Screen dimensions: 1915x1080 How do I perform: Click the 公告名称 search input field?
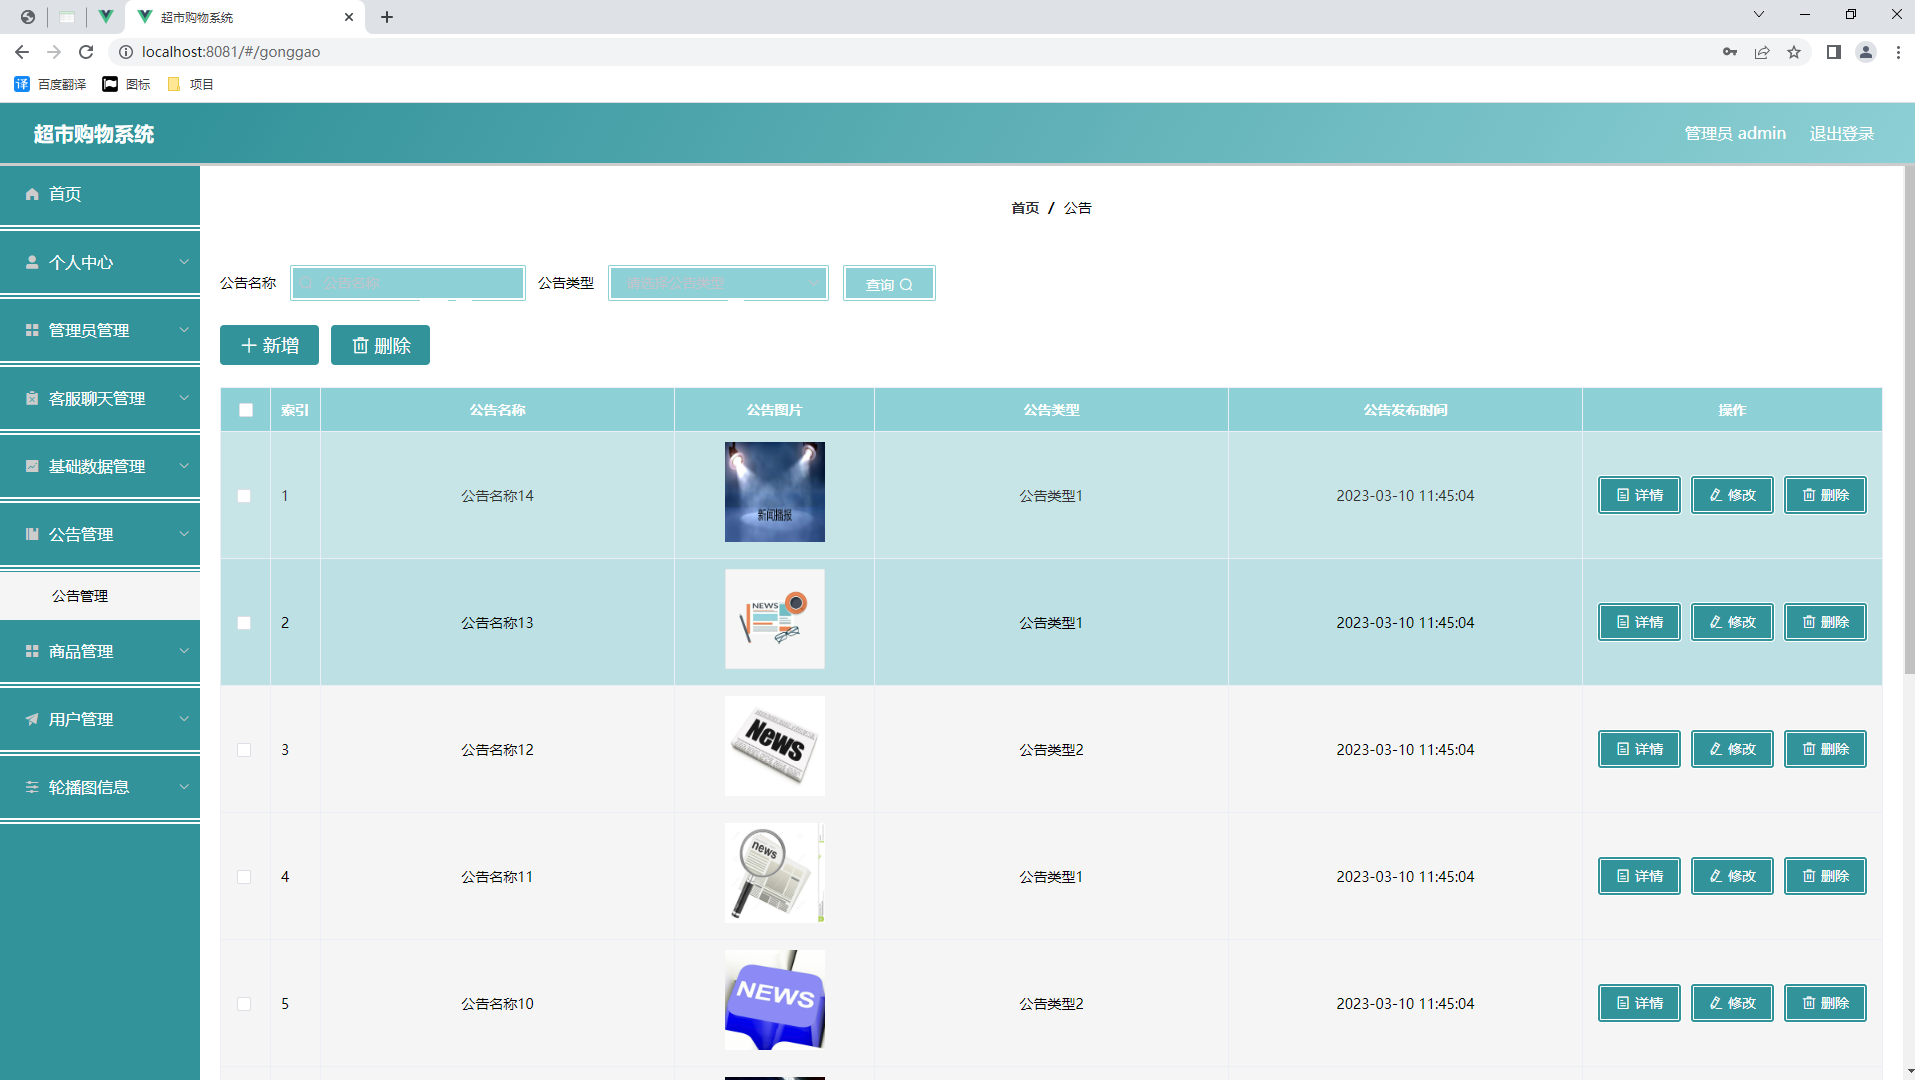click(408, 283)
